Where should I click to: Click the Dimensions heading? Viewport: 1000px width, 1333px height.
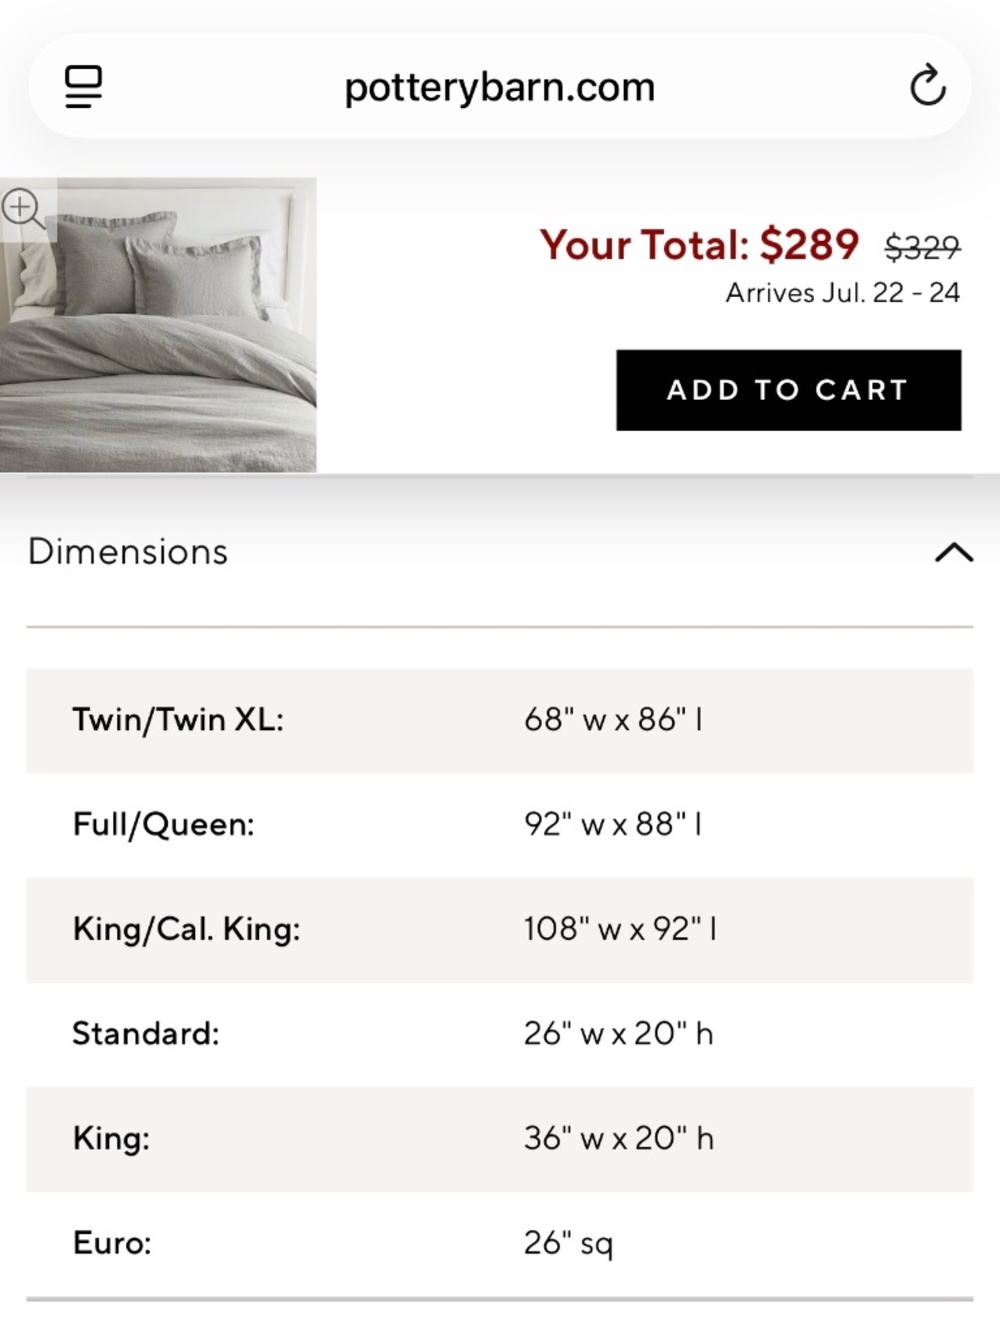click(128, 552)
